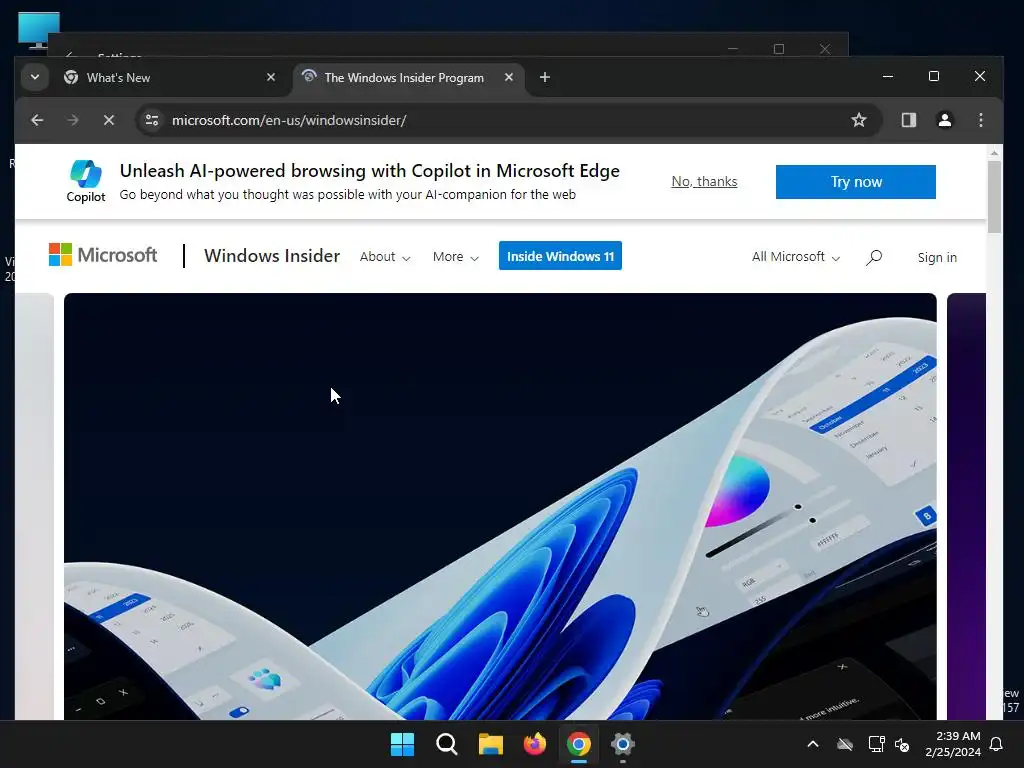The height and width of the screenshot is (768, 1024).
Task: Open File Explorer from the taskbar
Action: pyautogui.click(x=490, y=744)
